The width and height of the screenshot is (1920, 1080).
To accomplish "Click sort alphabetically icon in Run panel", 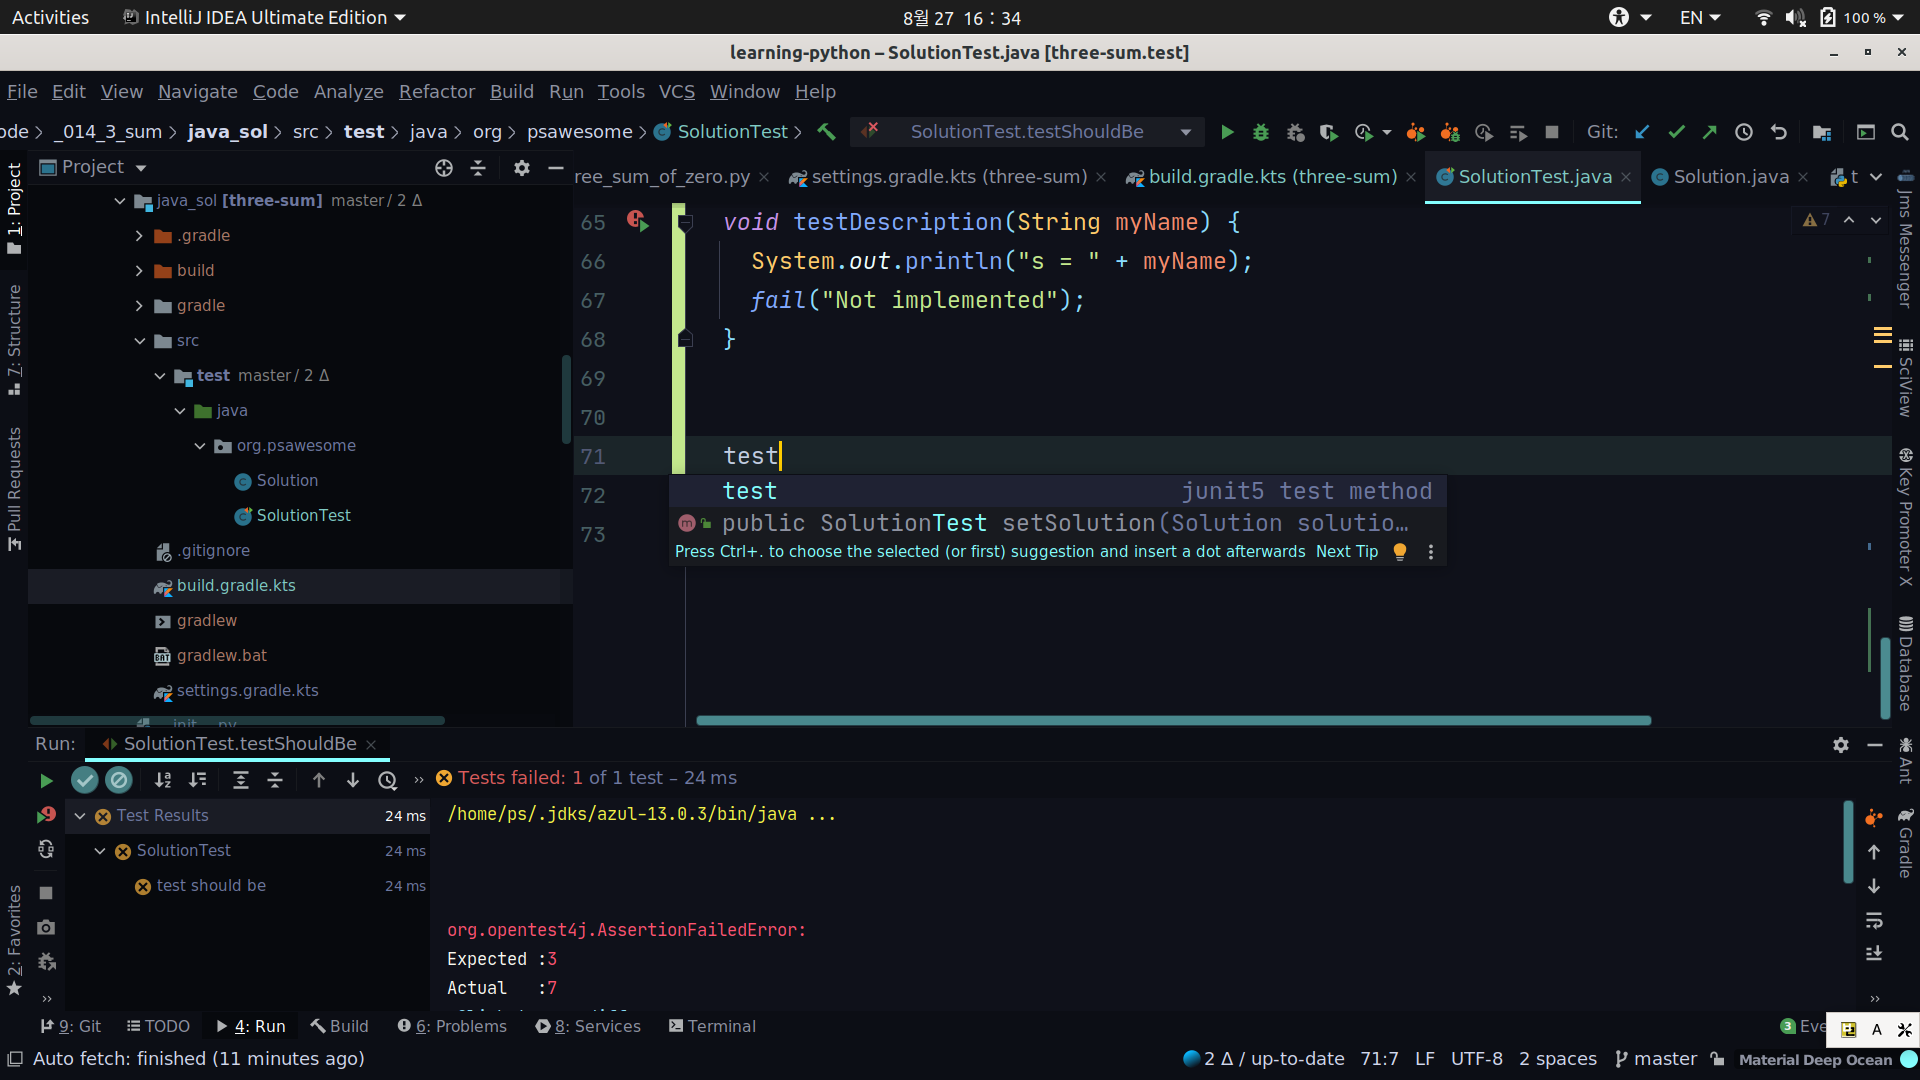I will pyautogui.click(x=163, y=780).
